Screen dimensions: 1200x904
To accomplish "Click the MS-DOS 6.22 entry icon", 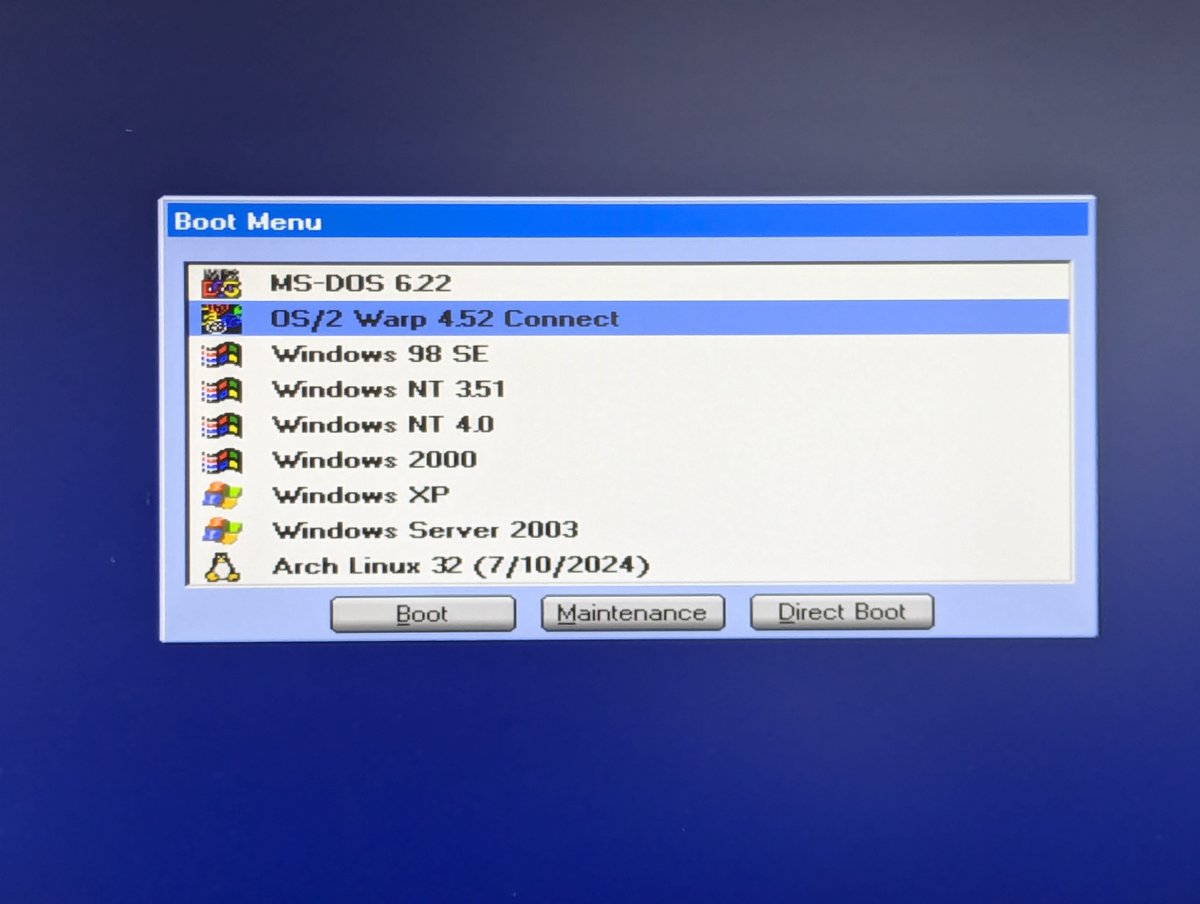I will [221, 283].
